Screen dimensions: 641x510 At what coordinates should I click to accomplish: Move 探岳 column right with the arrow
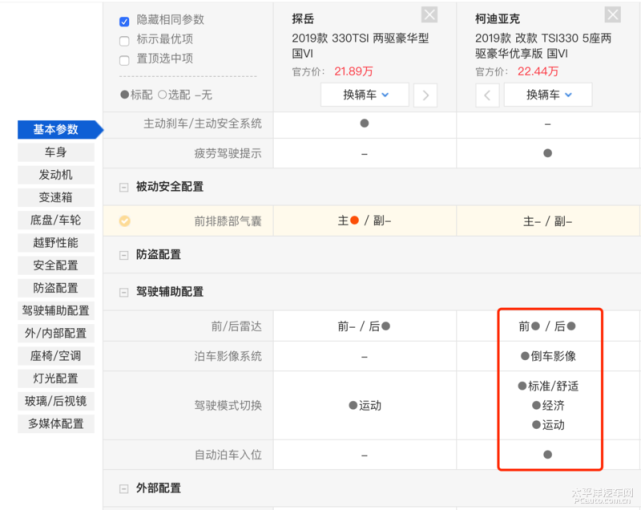425,95
